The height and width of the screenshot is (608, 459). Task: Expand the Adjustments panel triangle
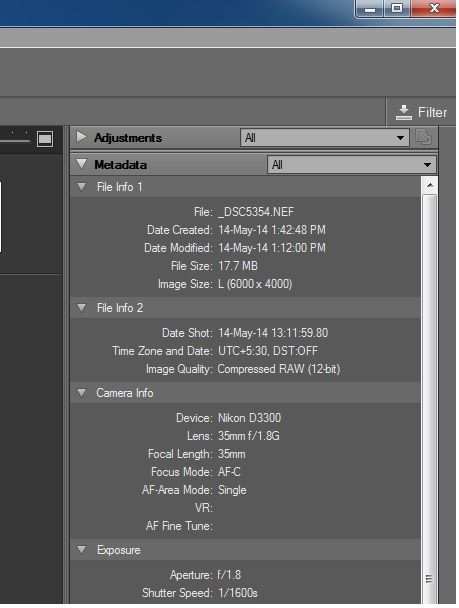(x=81, y=137)
